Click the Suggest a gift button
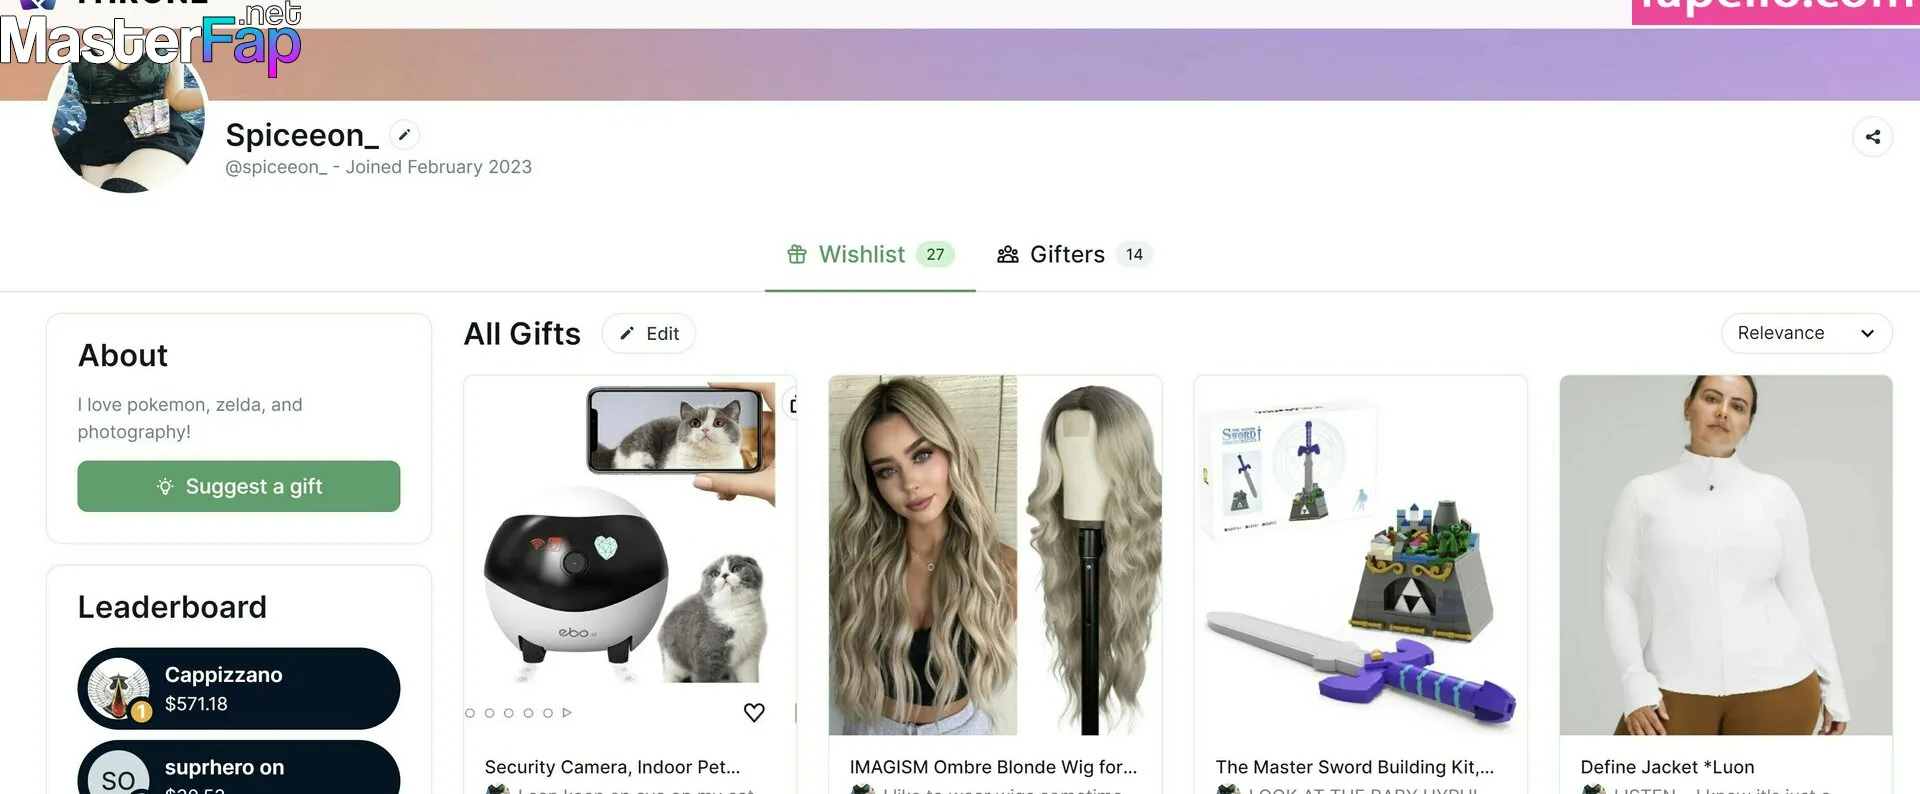This screenshot has height=794, width=1920. pyautogui.click(x=239, y=486)
